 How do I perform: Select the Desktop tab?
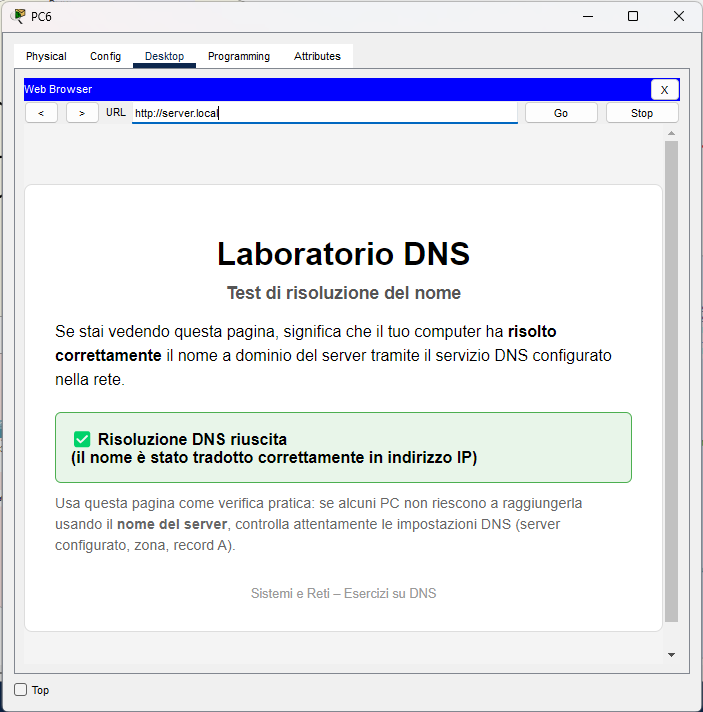pos(164,56)
